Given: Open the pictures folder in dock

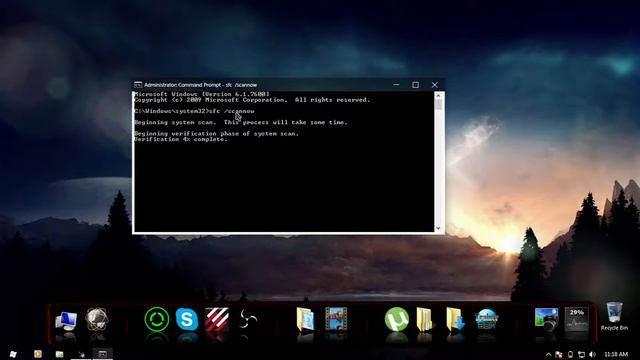Looking at the screenshot, I should (305, 320).
